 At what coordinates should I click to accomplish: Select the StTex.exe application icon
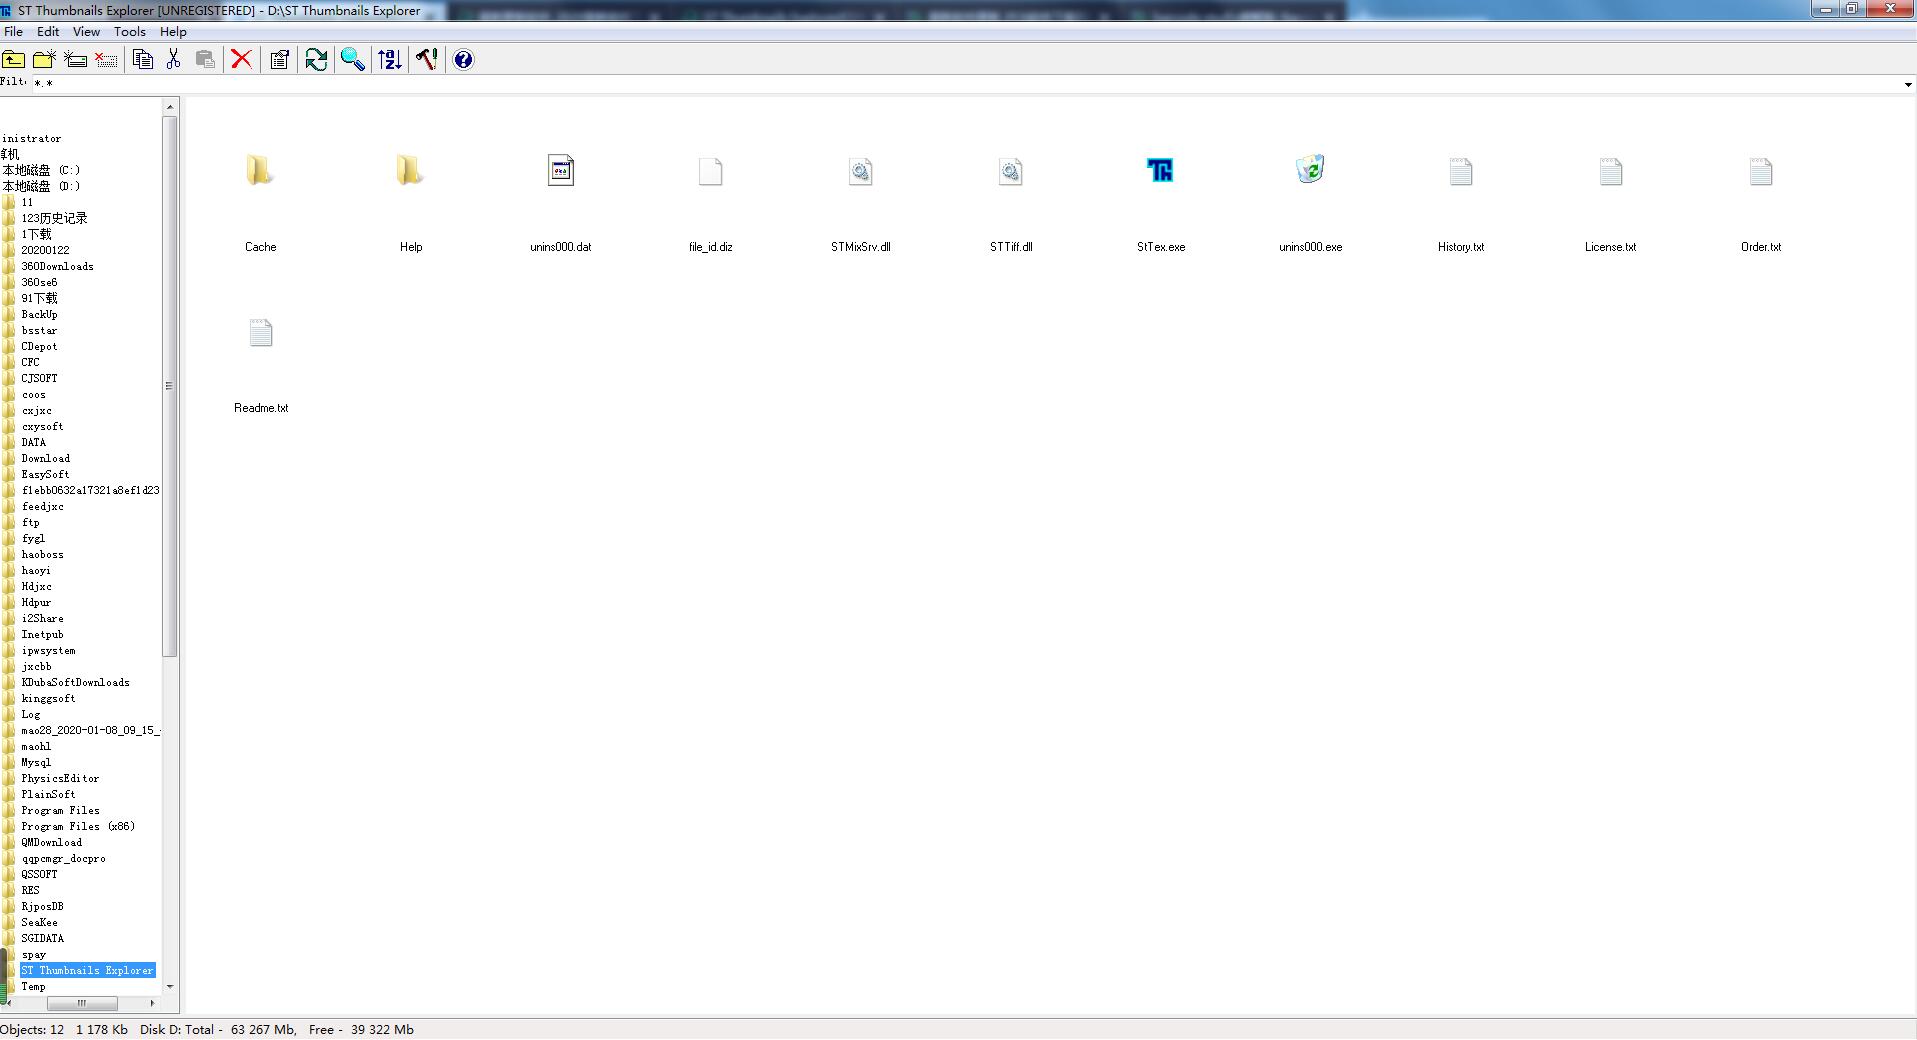[x=1160, y=171]
